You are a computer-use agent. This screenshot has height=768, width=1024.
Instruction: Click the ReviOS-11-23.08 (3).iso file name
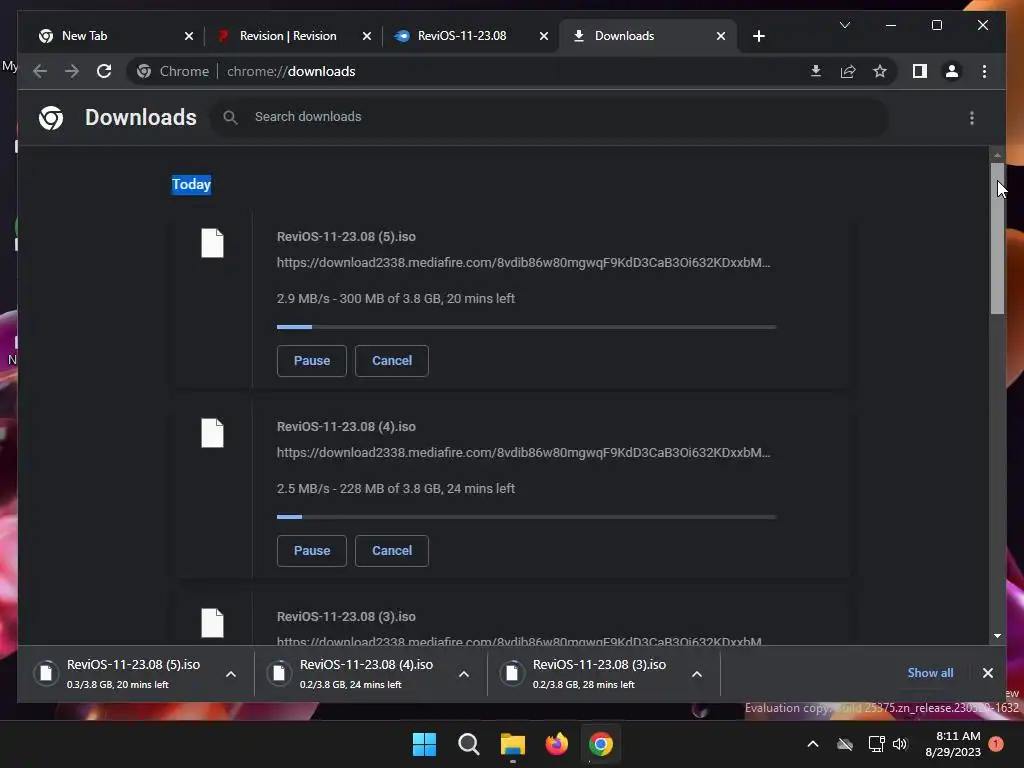point(346,616)
